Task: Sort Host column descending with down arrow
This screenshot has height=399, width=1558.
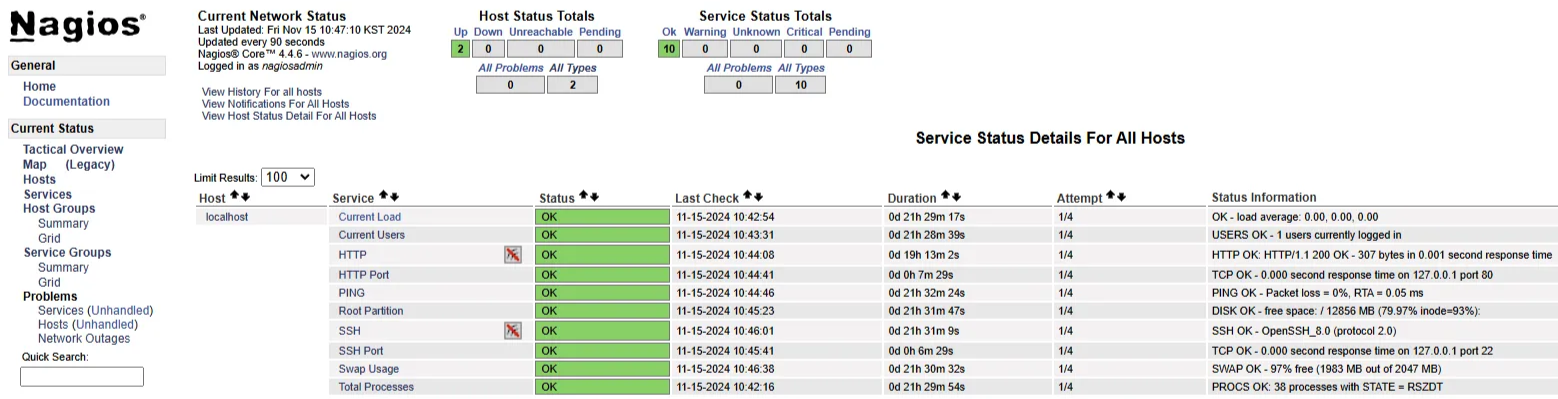Action: (245, 196)
